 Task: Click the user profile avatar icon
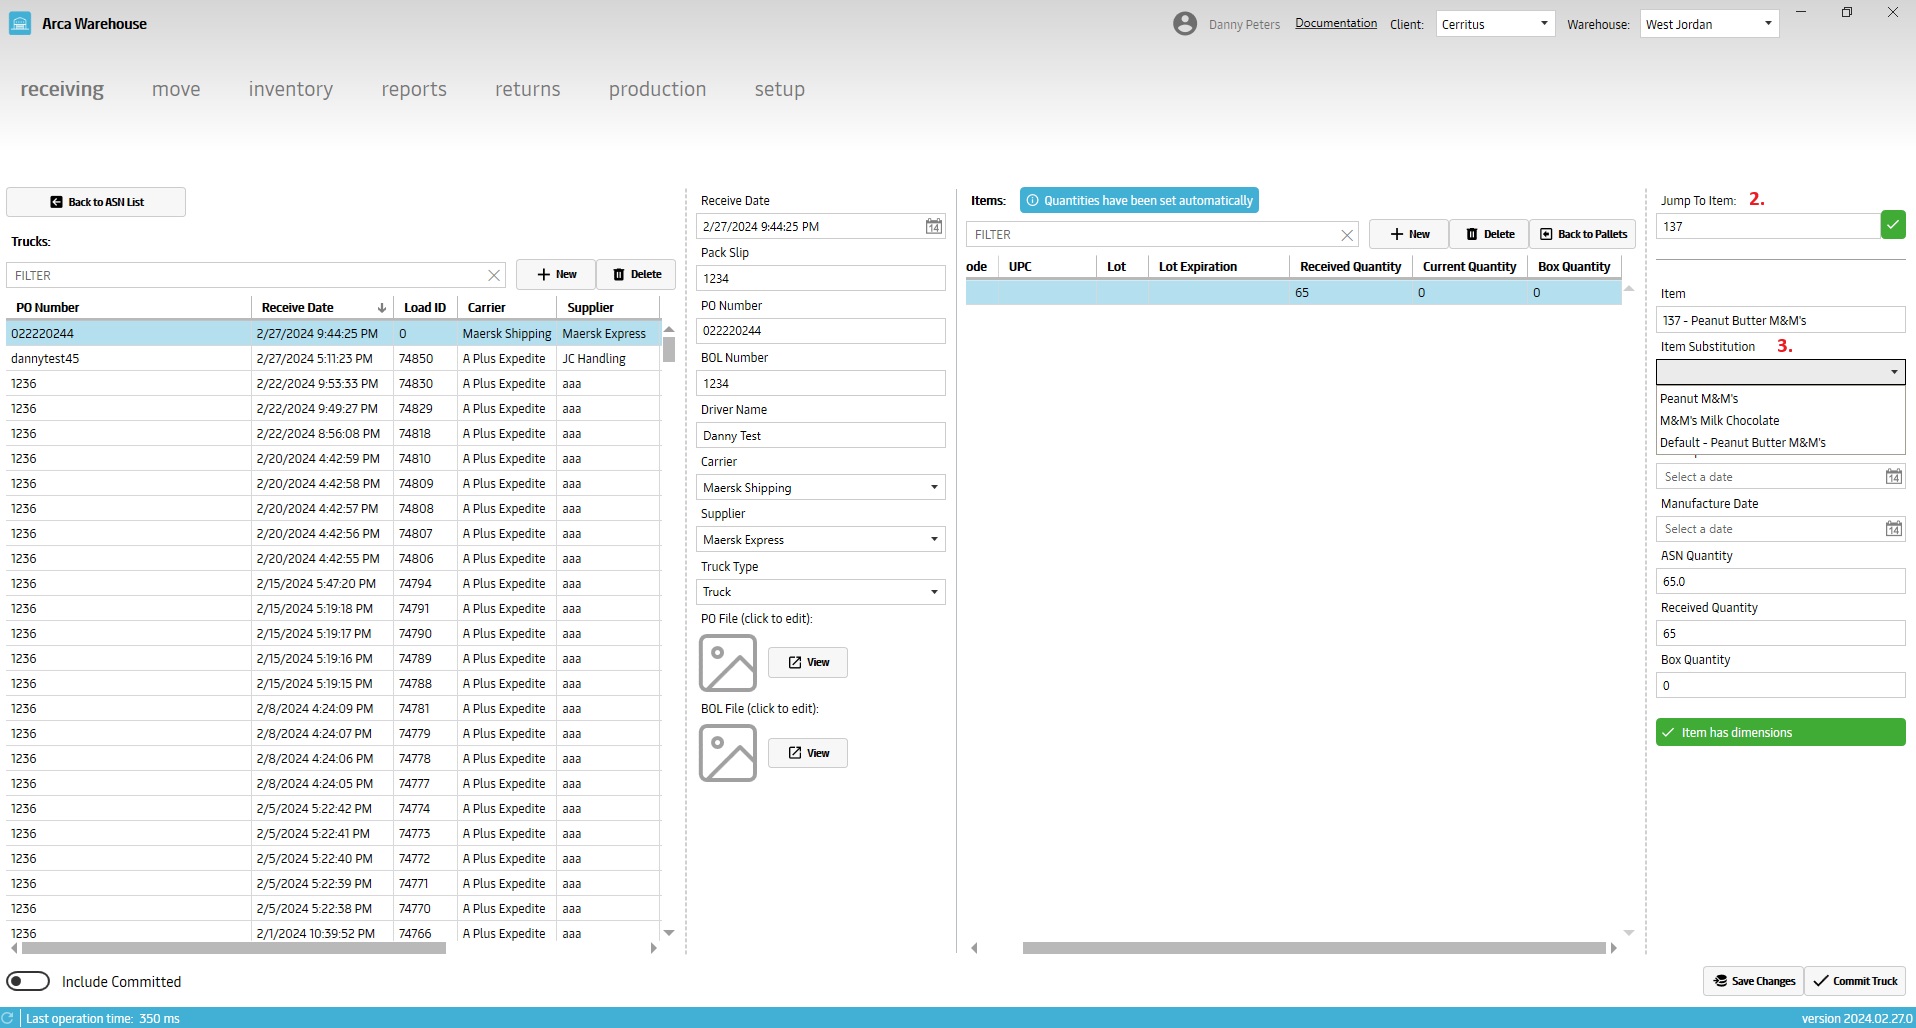pos(1185,24)
